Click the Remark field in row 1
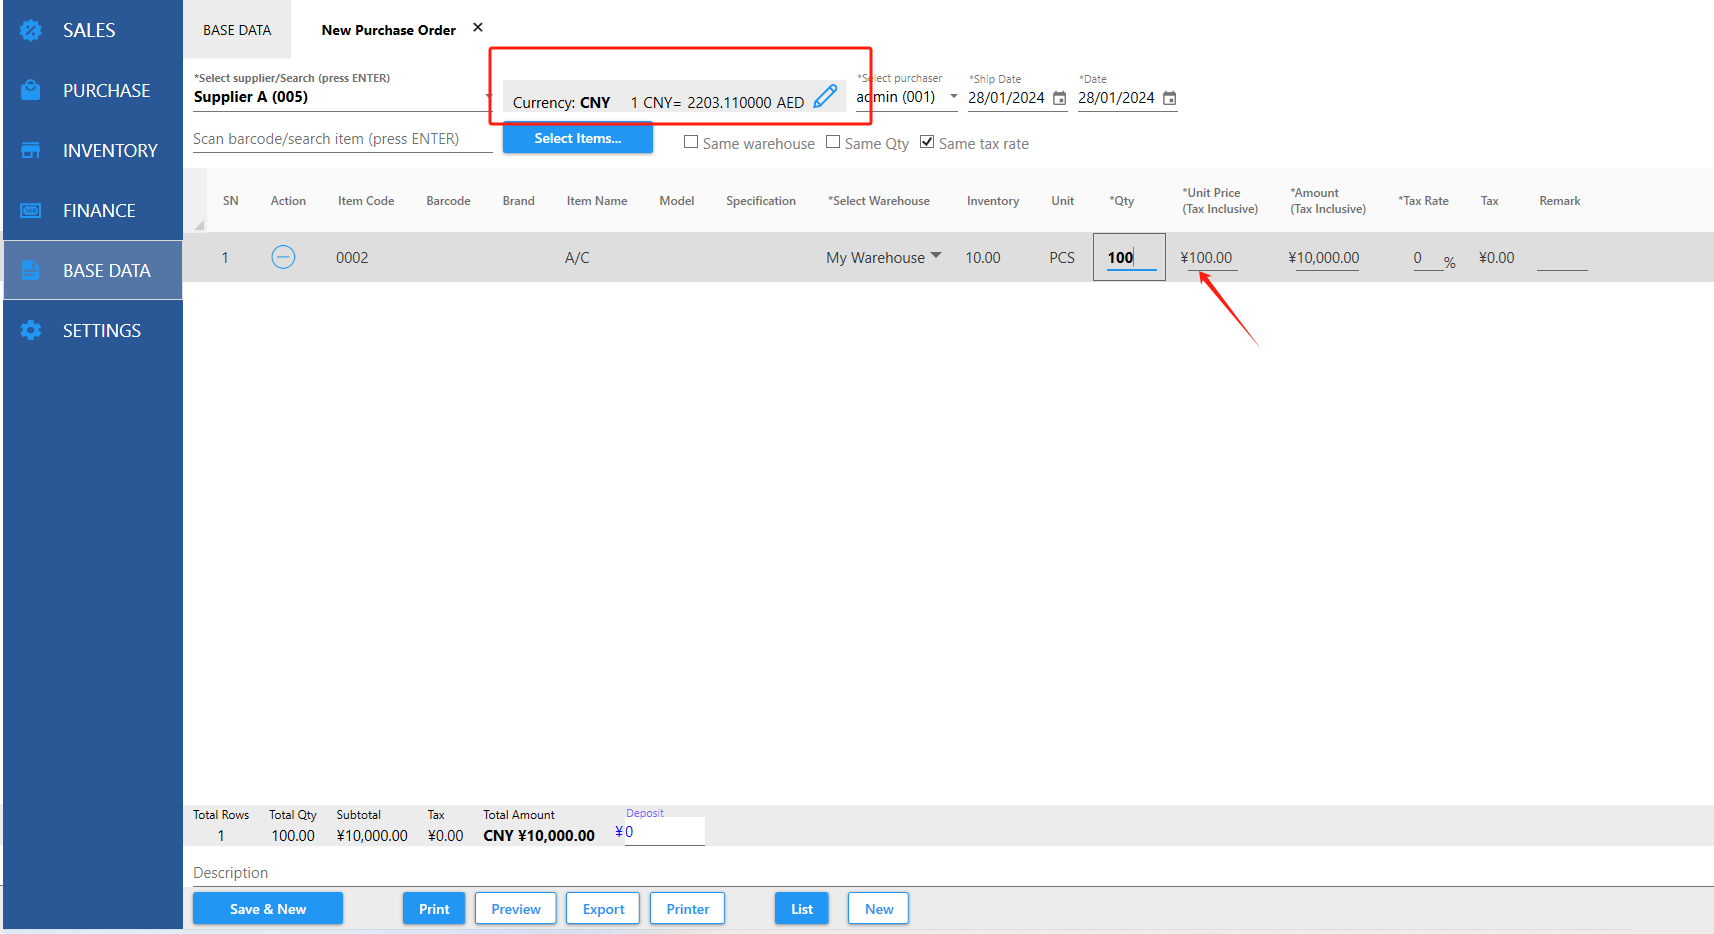The image size is (1714, 934). (x=1562, y=258)
